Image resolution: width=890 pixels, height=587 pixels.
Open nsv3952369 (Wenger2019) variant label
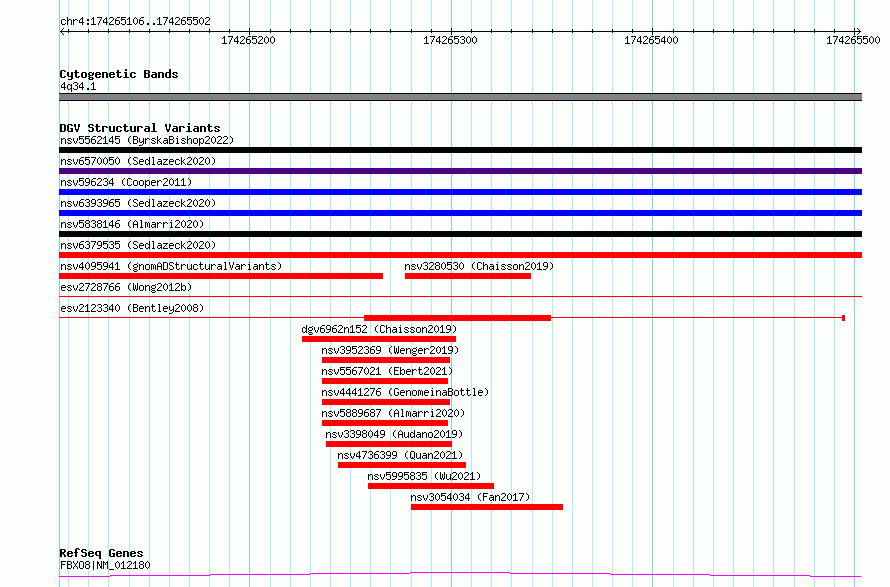(390, 350)
